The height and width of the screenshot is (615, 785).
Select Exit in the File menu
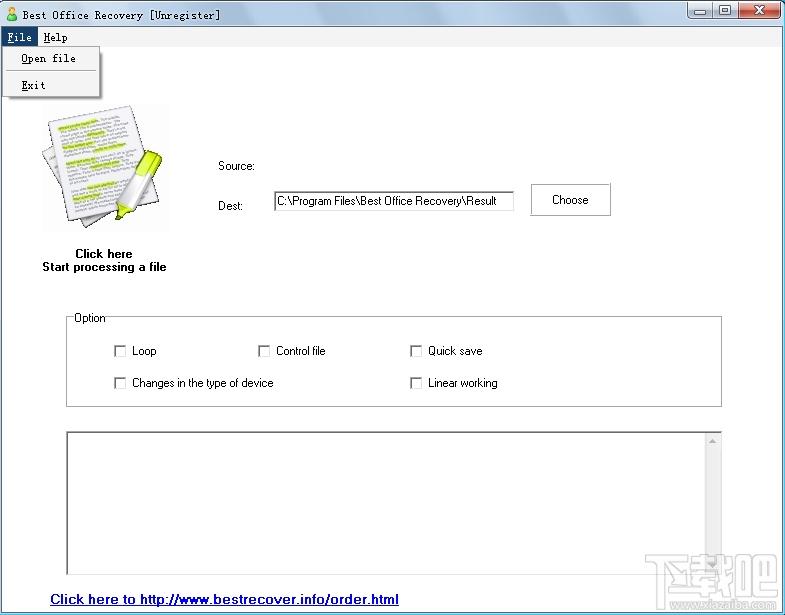[x=51, y=85]
